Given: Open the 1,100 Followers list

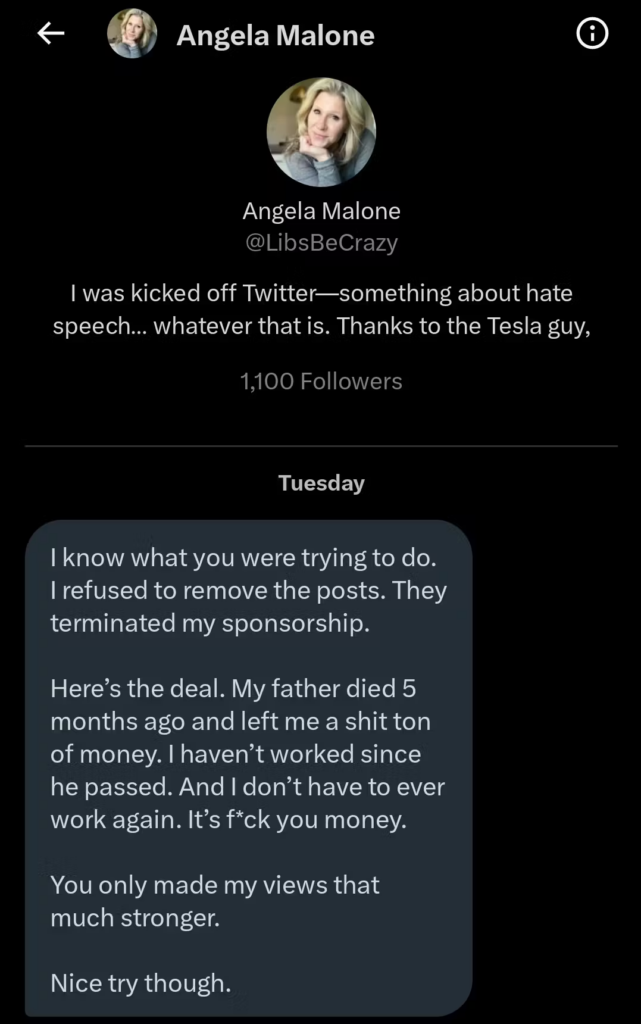Looking at the screenshot, I should (x=320, y=381).
